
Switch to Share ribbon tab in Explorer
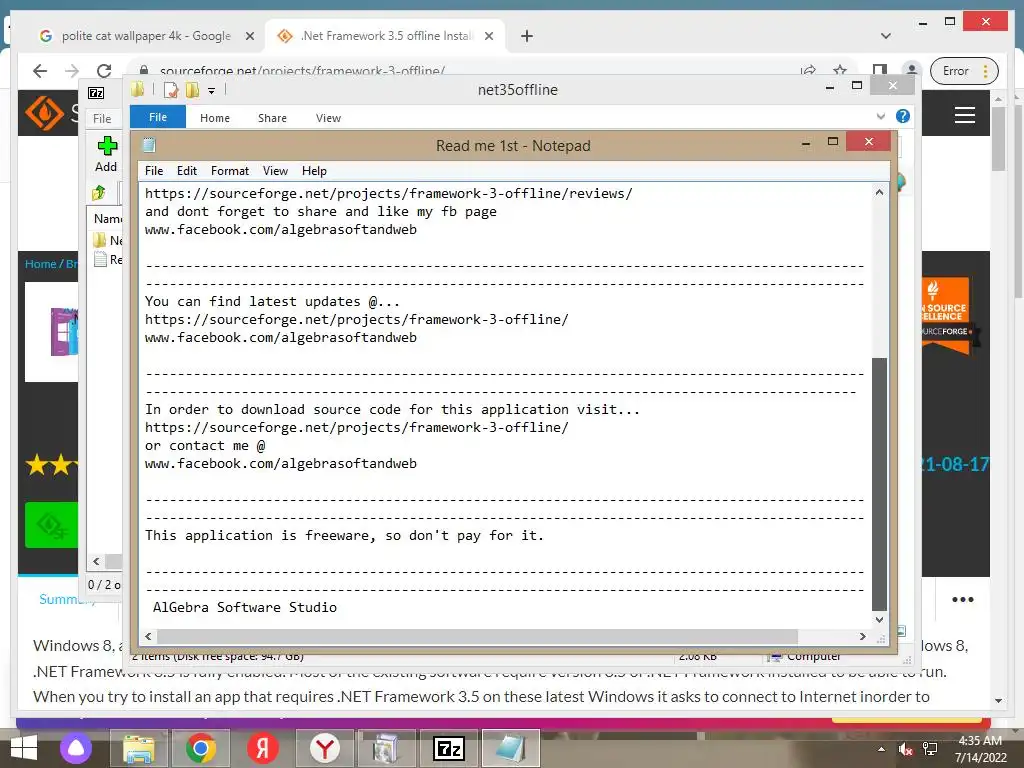click(272, 118)
